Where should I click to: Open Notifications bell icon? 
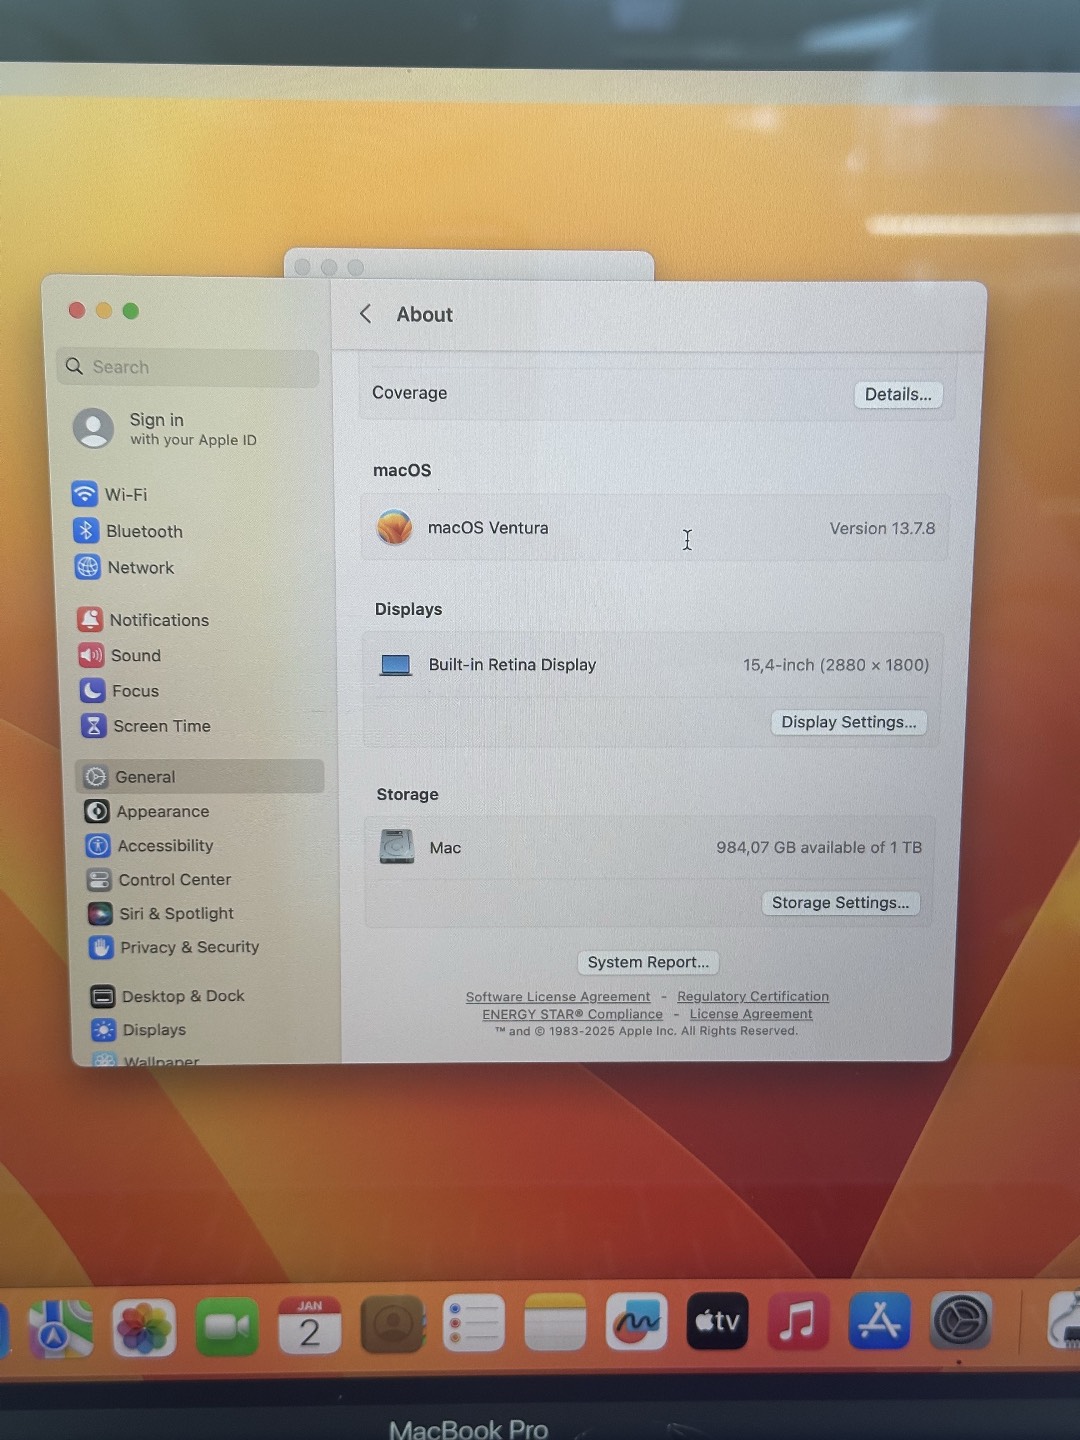coord(90,620)
